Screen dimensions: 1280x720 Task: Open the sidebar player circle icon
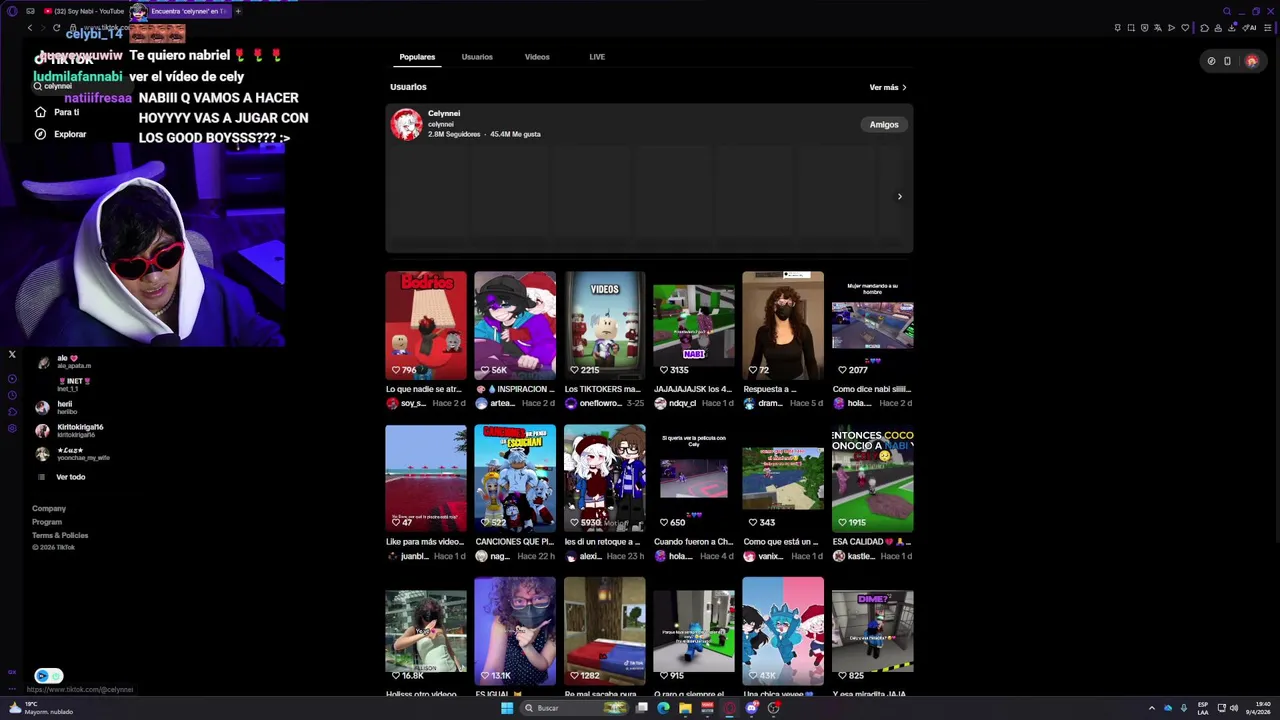[12, 379]
